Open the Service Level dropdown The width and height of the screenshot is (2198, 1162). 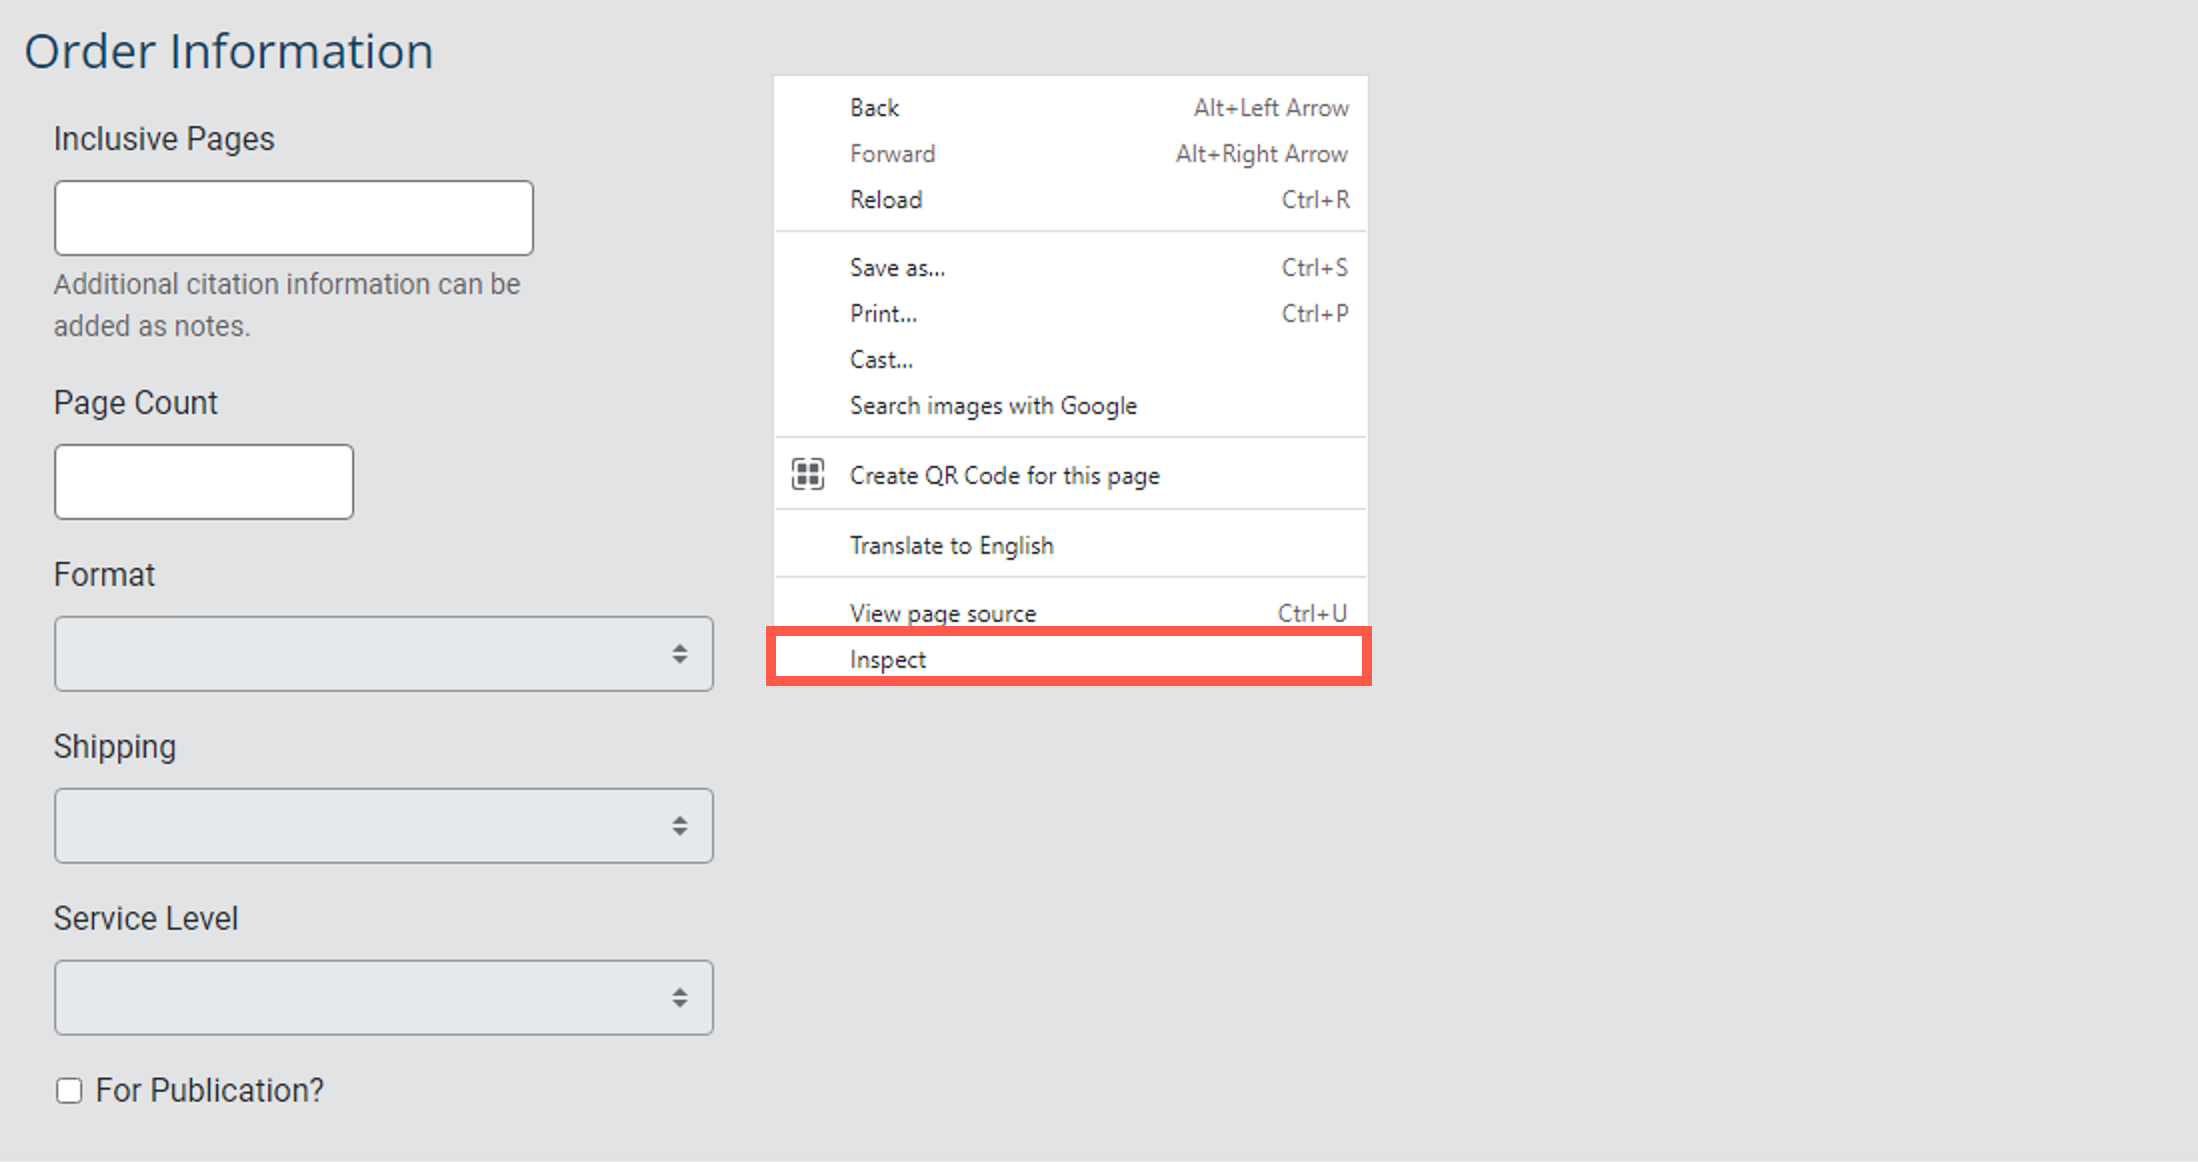(x=383, y=998)
